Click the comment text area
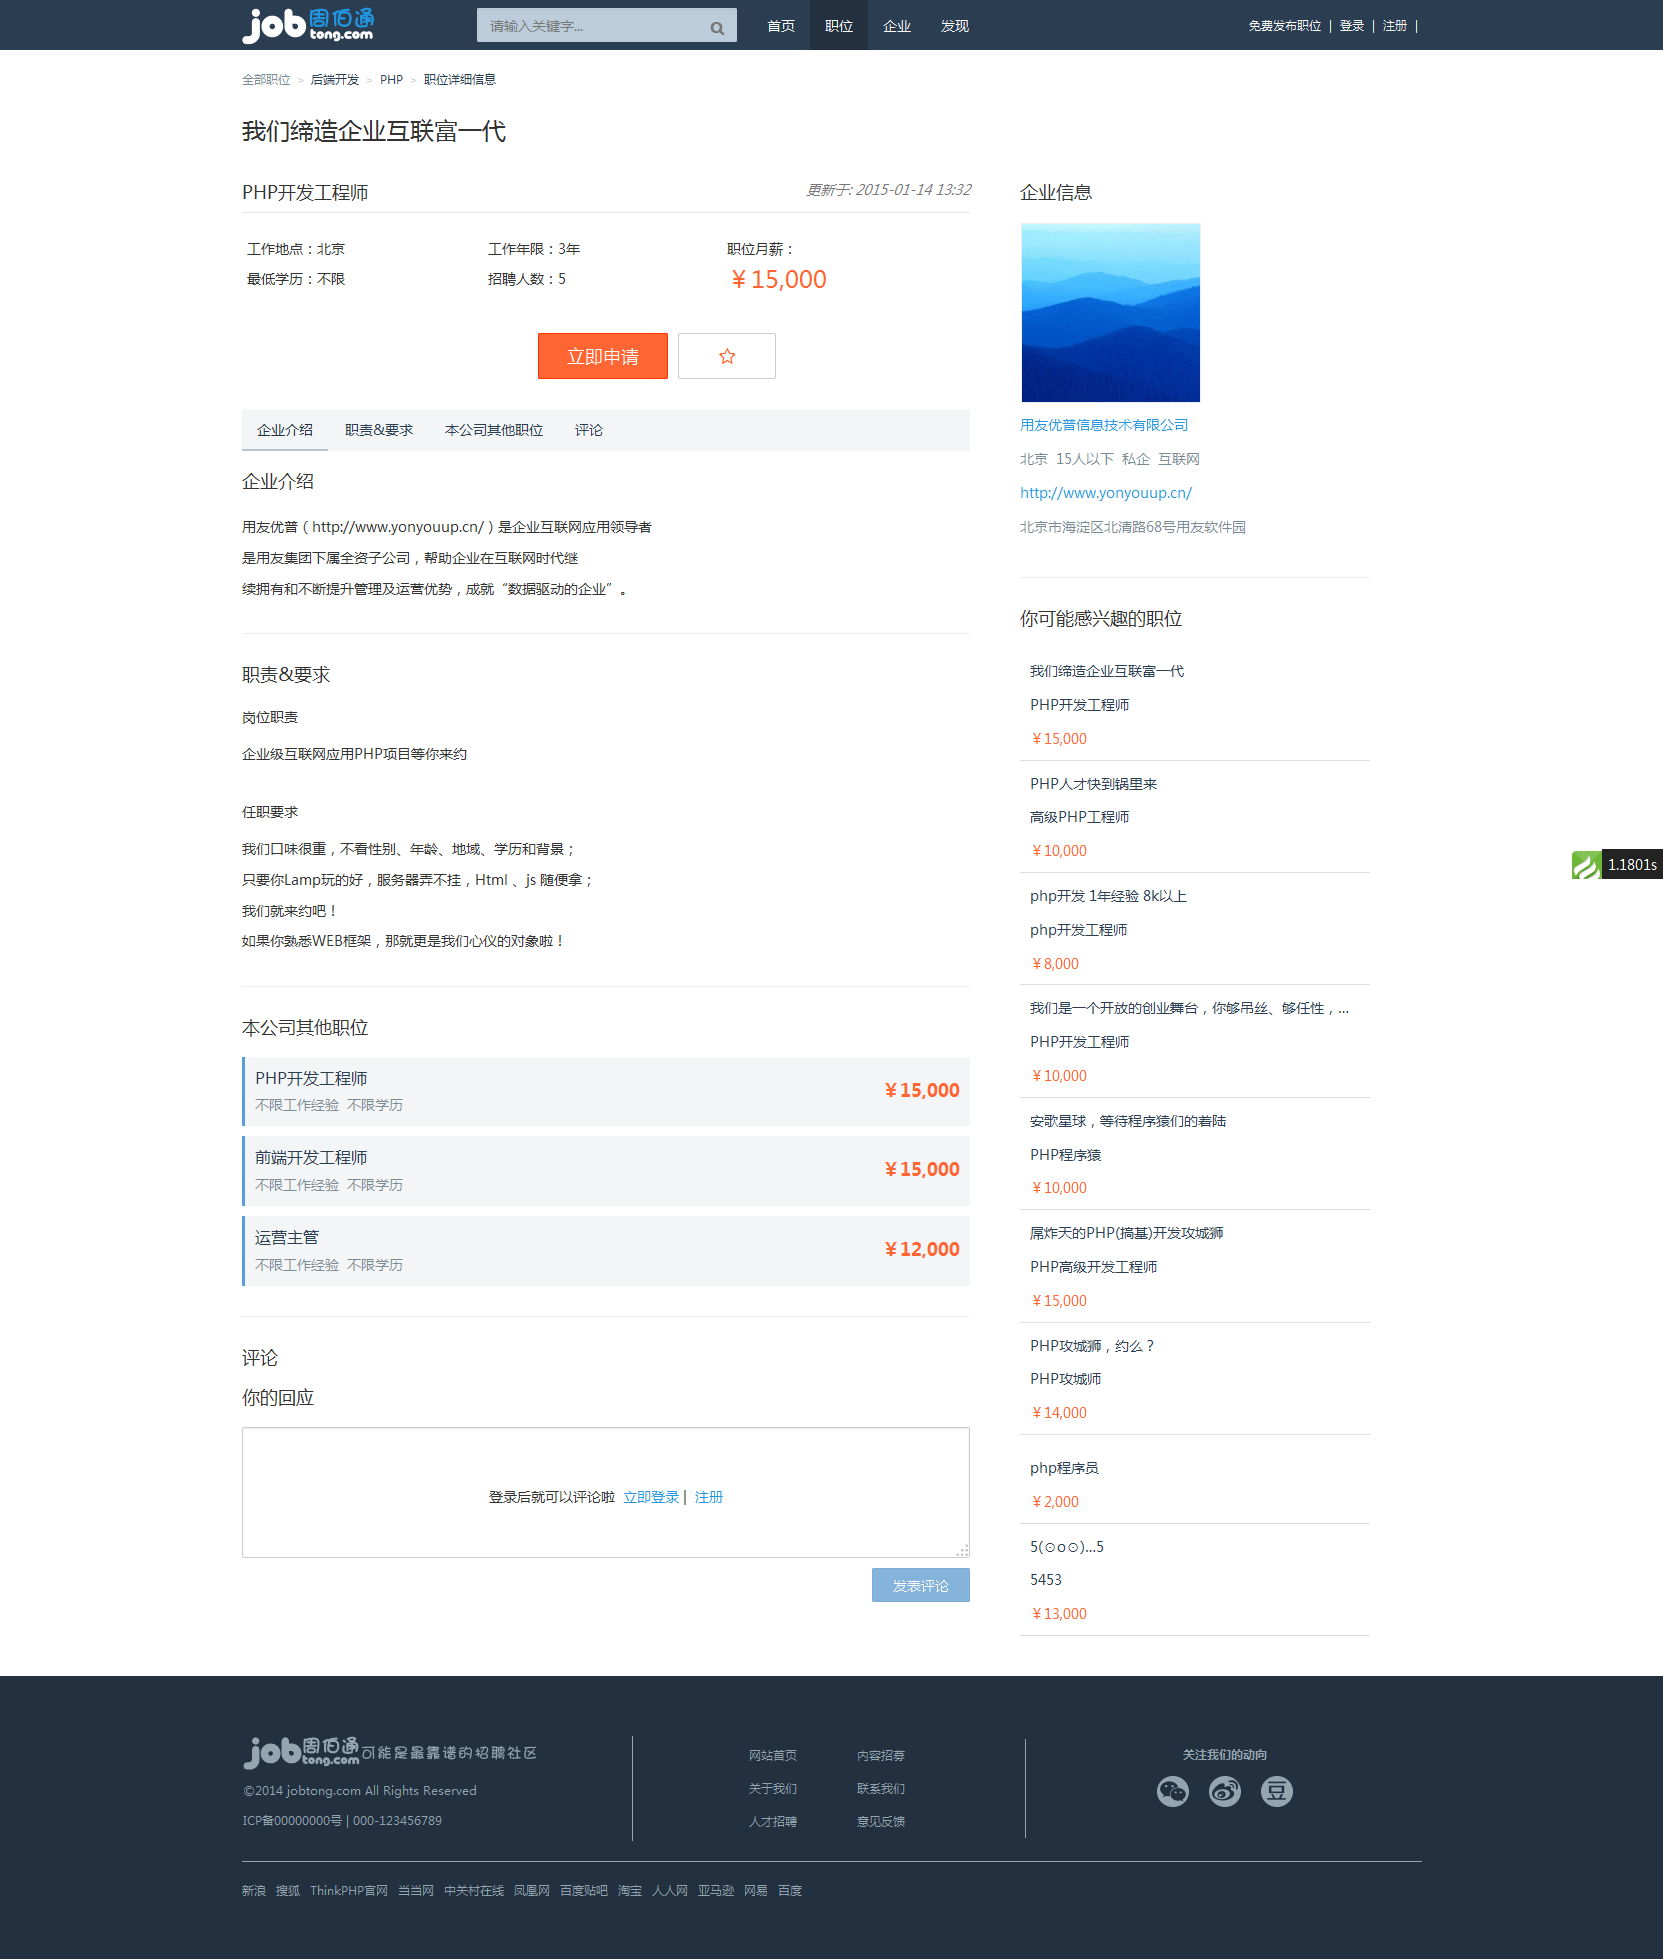1663x1959 pixels. pos(606,1492)
